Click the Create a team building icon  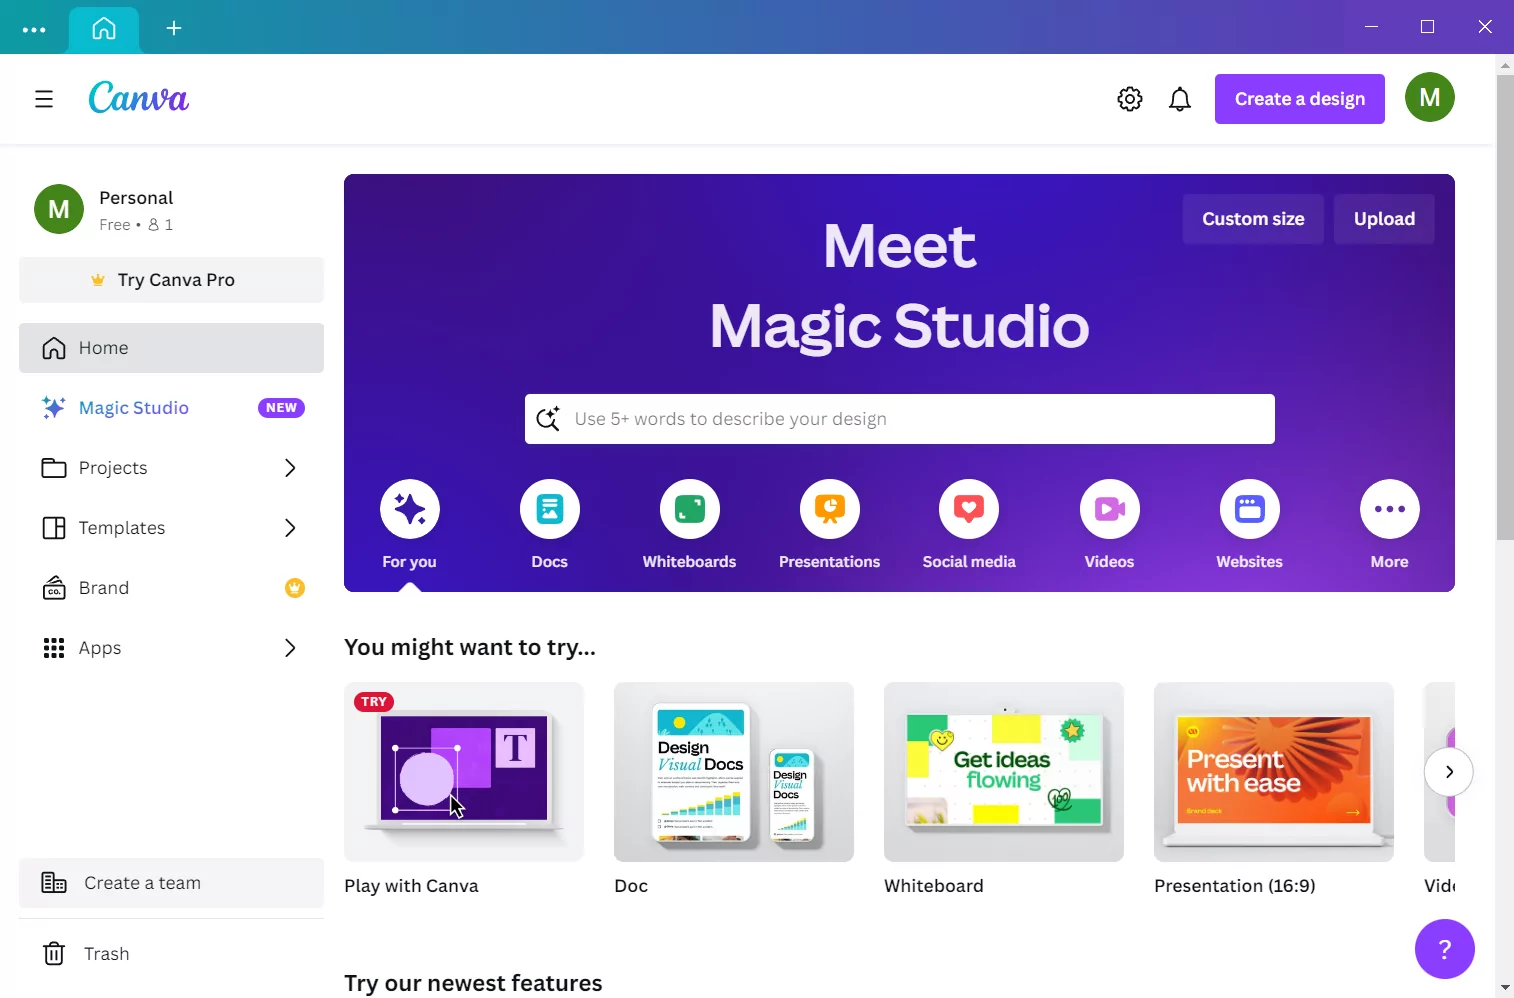point(54,883)
